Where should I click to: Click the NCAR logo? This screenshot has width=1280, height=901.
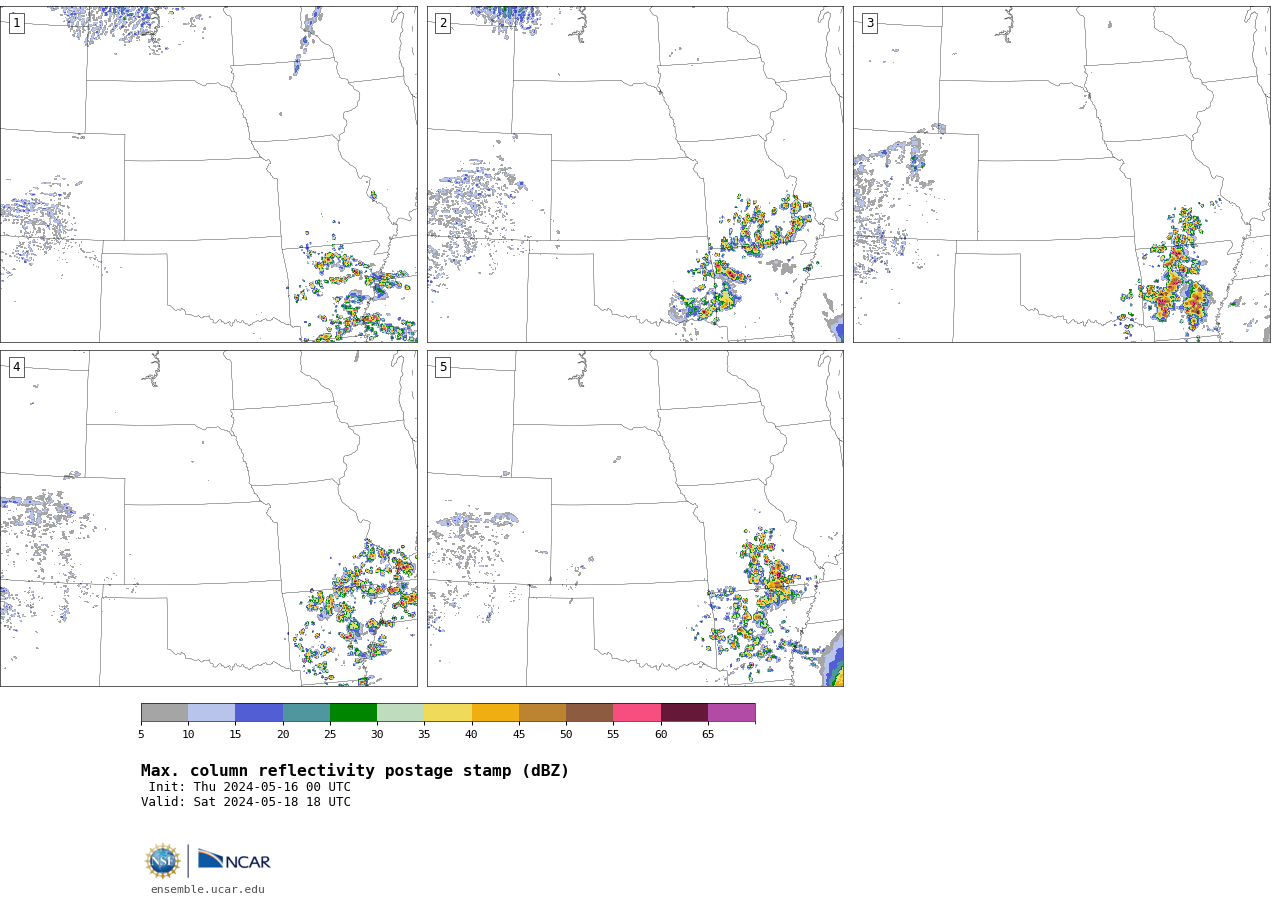pos(234,860)
